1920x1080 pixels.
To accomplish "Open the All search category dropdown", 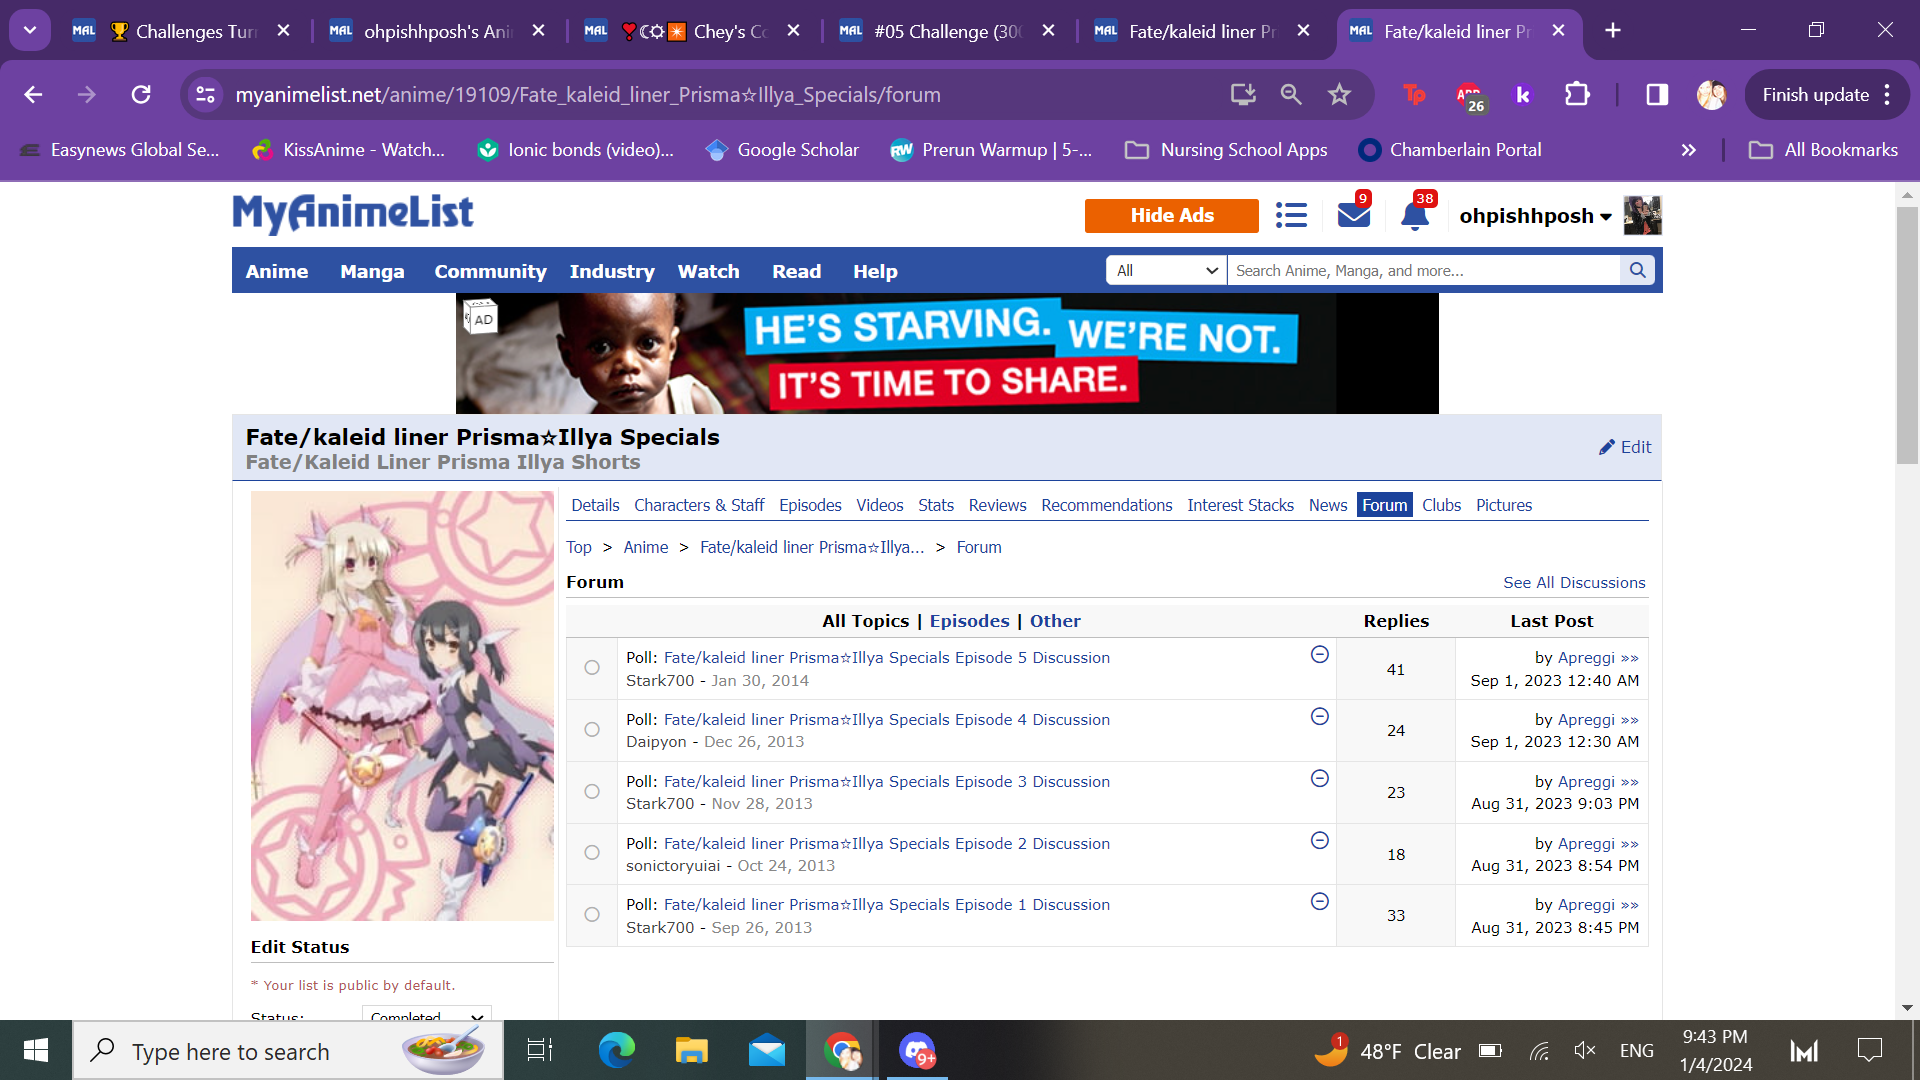I will (1166, 270).
